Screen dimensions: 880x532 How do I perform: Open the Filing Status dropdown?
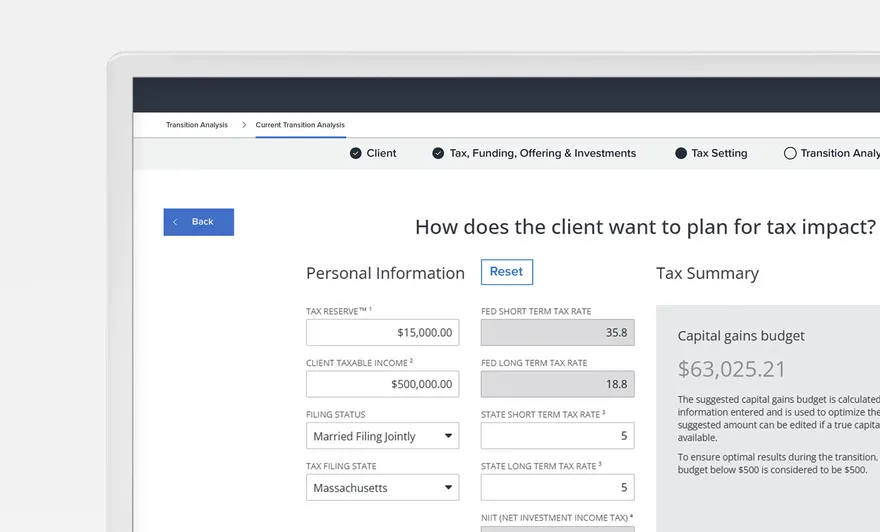point(382,435)
